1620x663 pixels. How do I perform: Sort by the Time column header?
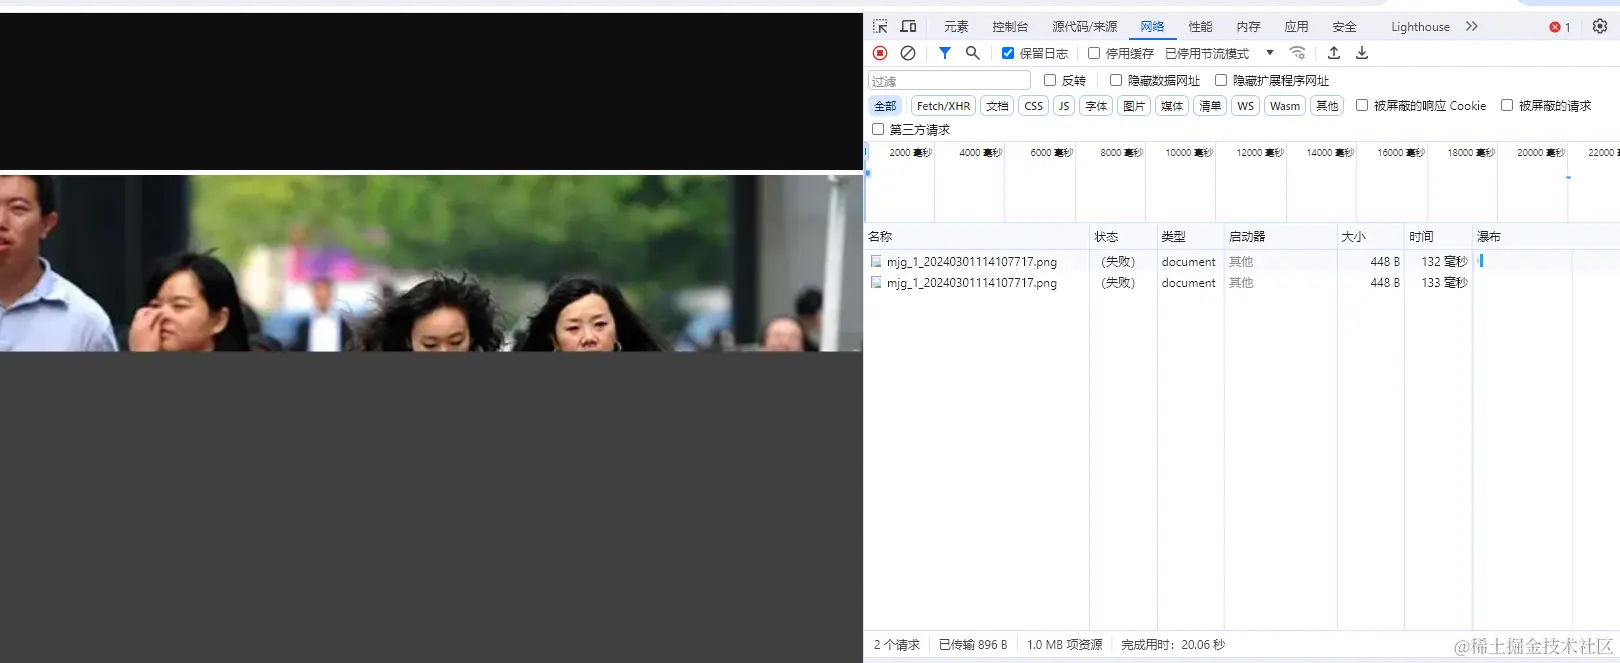[x=1437, y=237]
